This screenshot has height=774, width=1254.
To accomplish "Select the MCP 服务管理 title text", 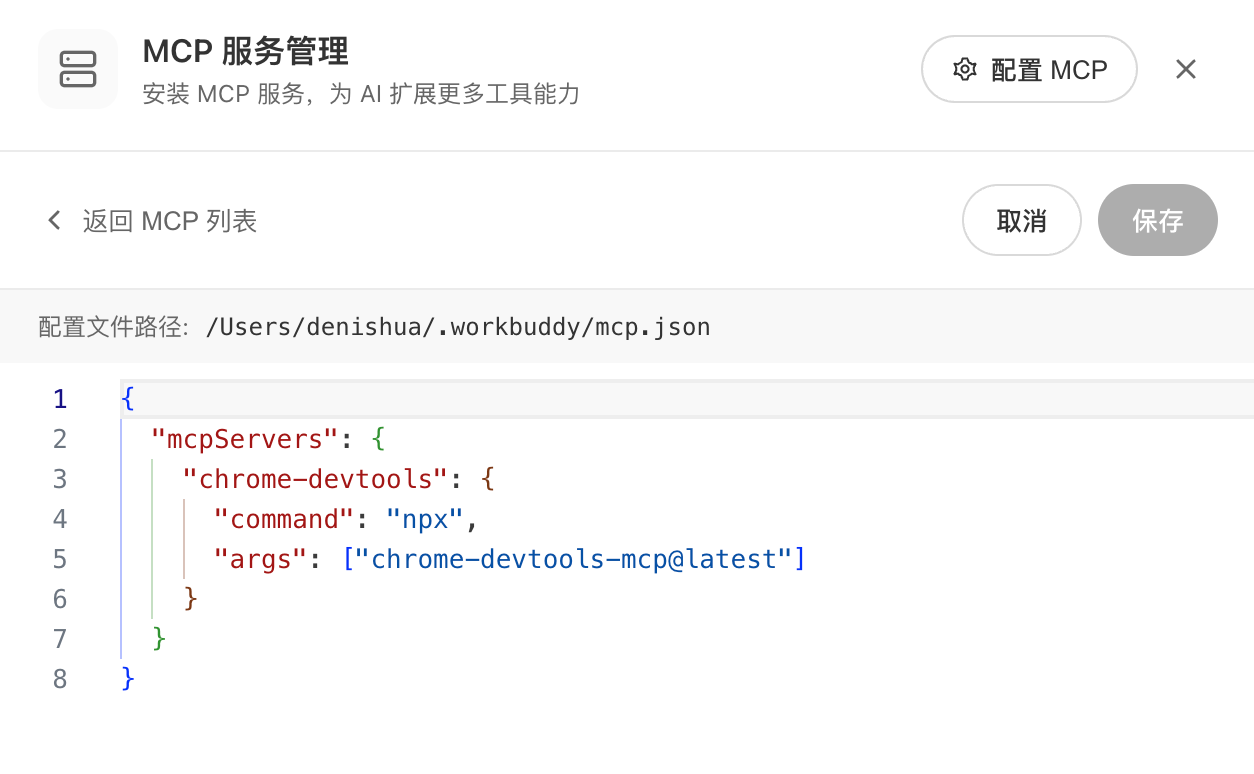I will pyautogui.click(x=246, y=51).
